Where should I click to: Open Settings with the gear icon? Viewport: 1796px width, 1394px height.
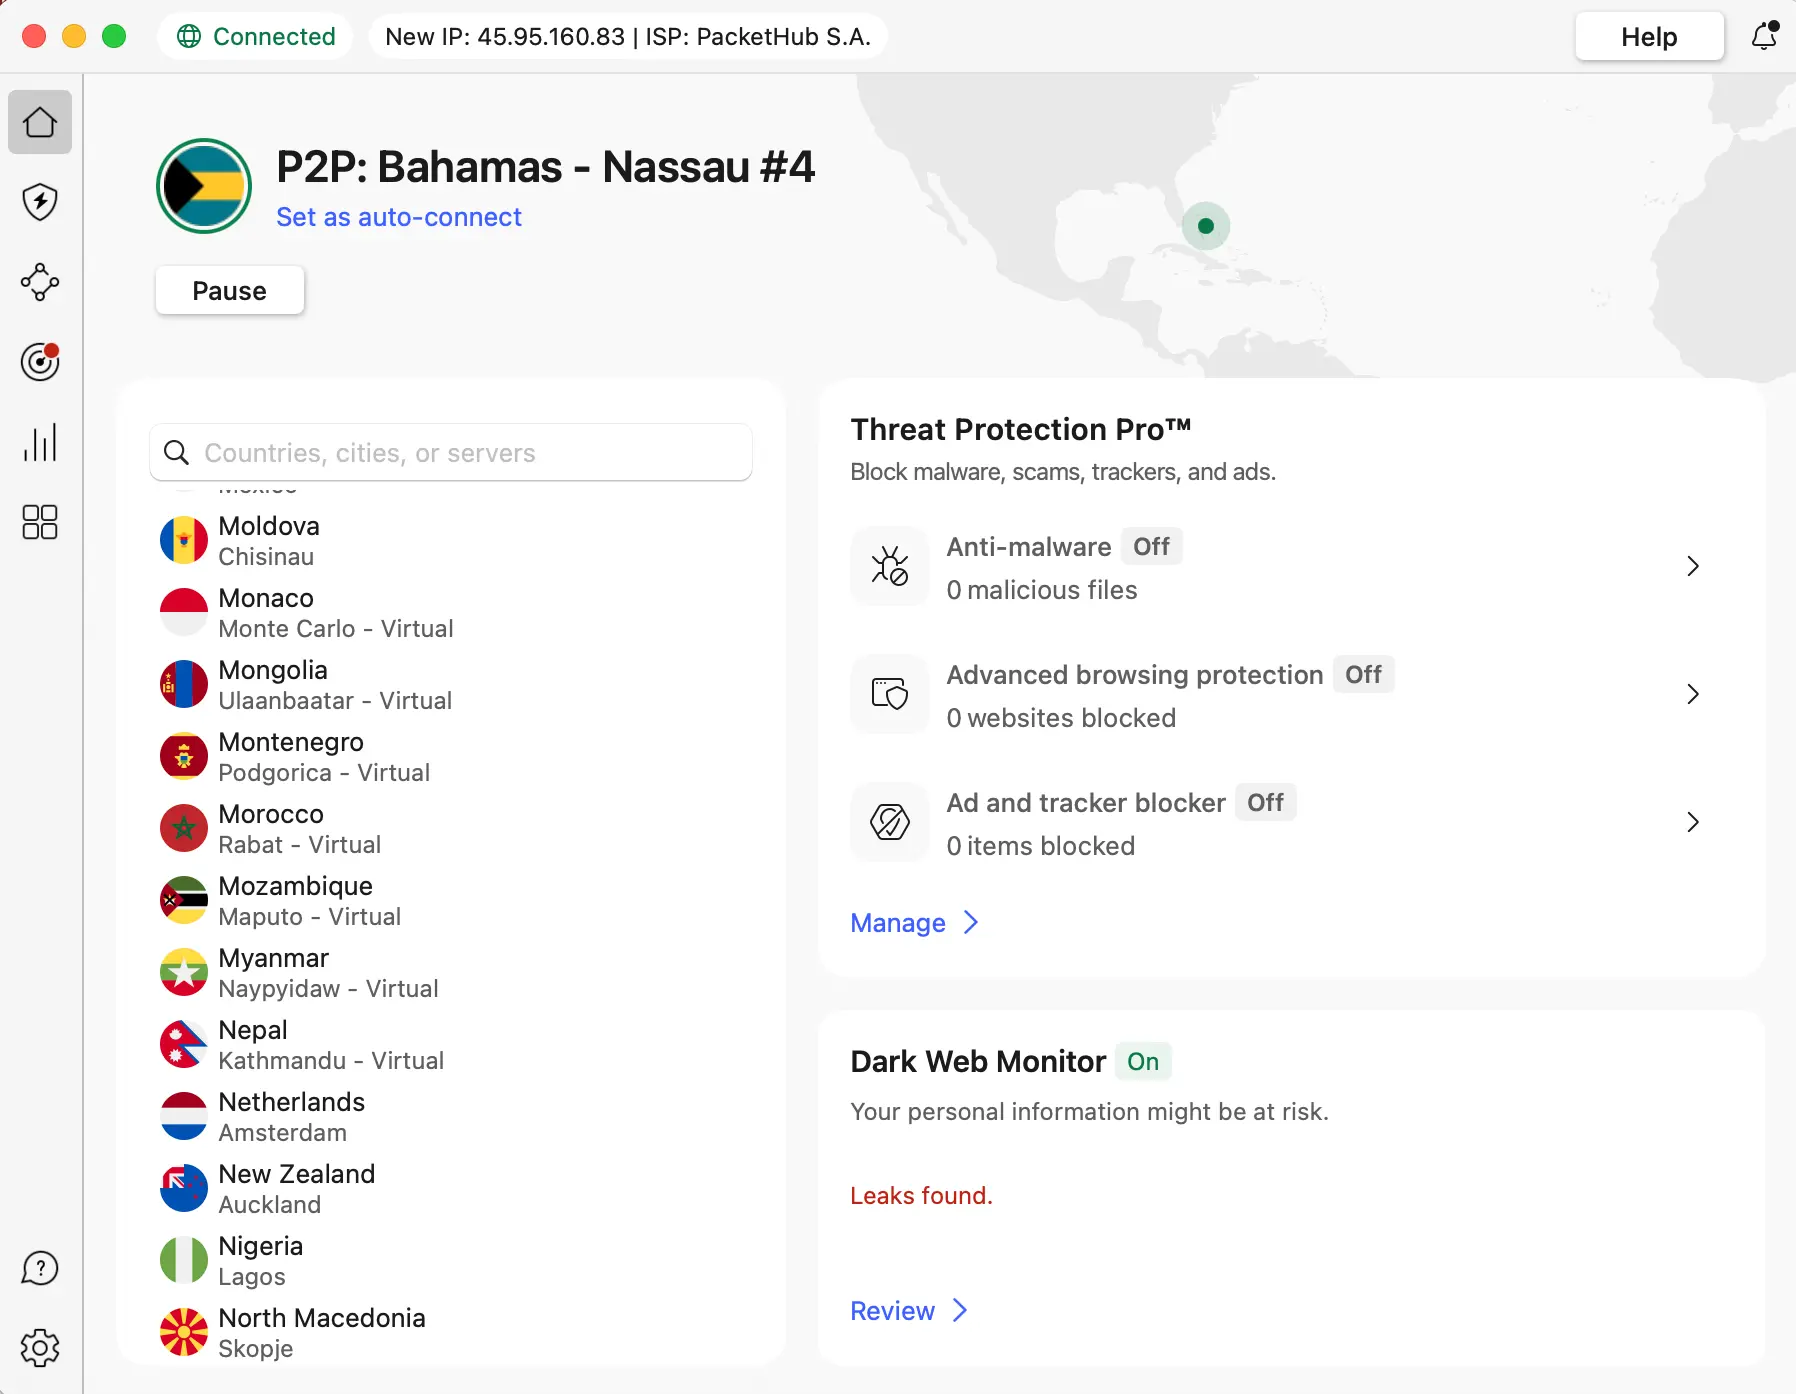tap(40, 1347)
